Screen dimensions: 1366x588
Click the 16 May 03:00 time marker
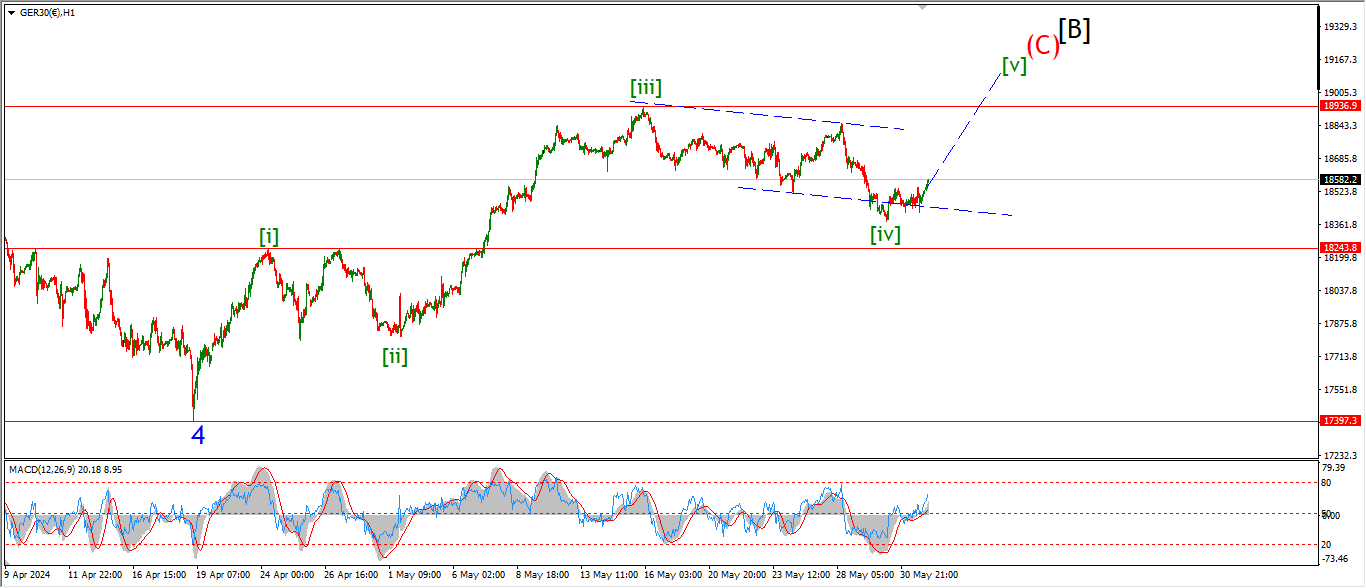(x=673, y=575)
